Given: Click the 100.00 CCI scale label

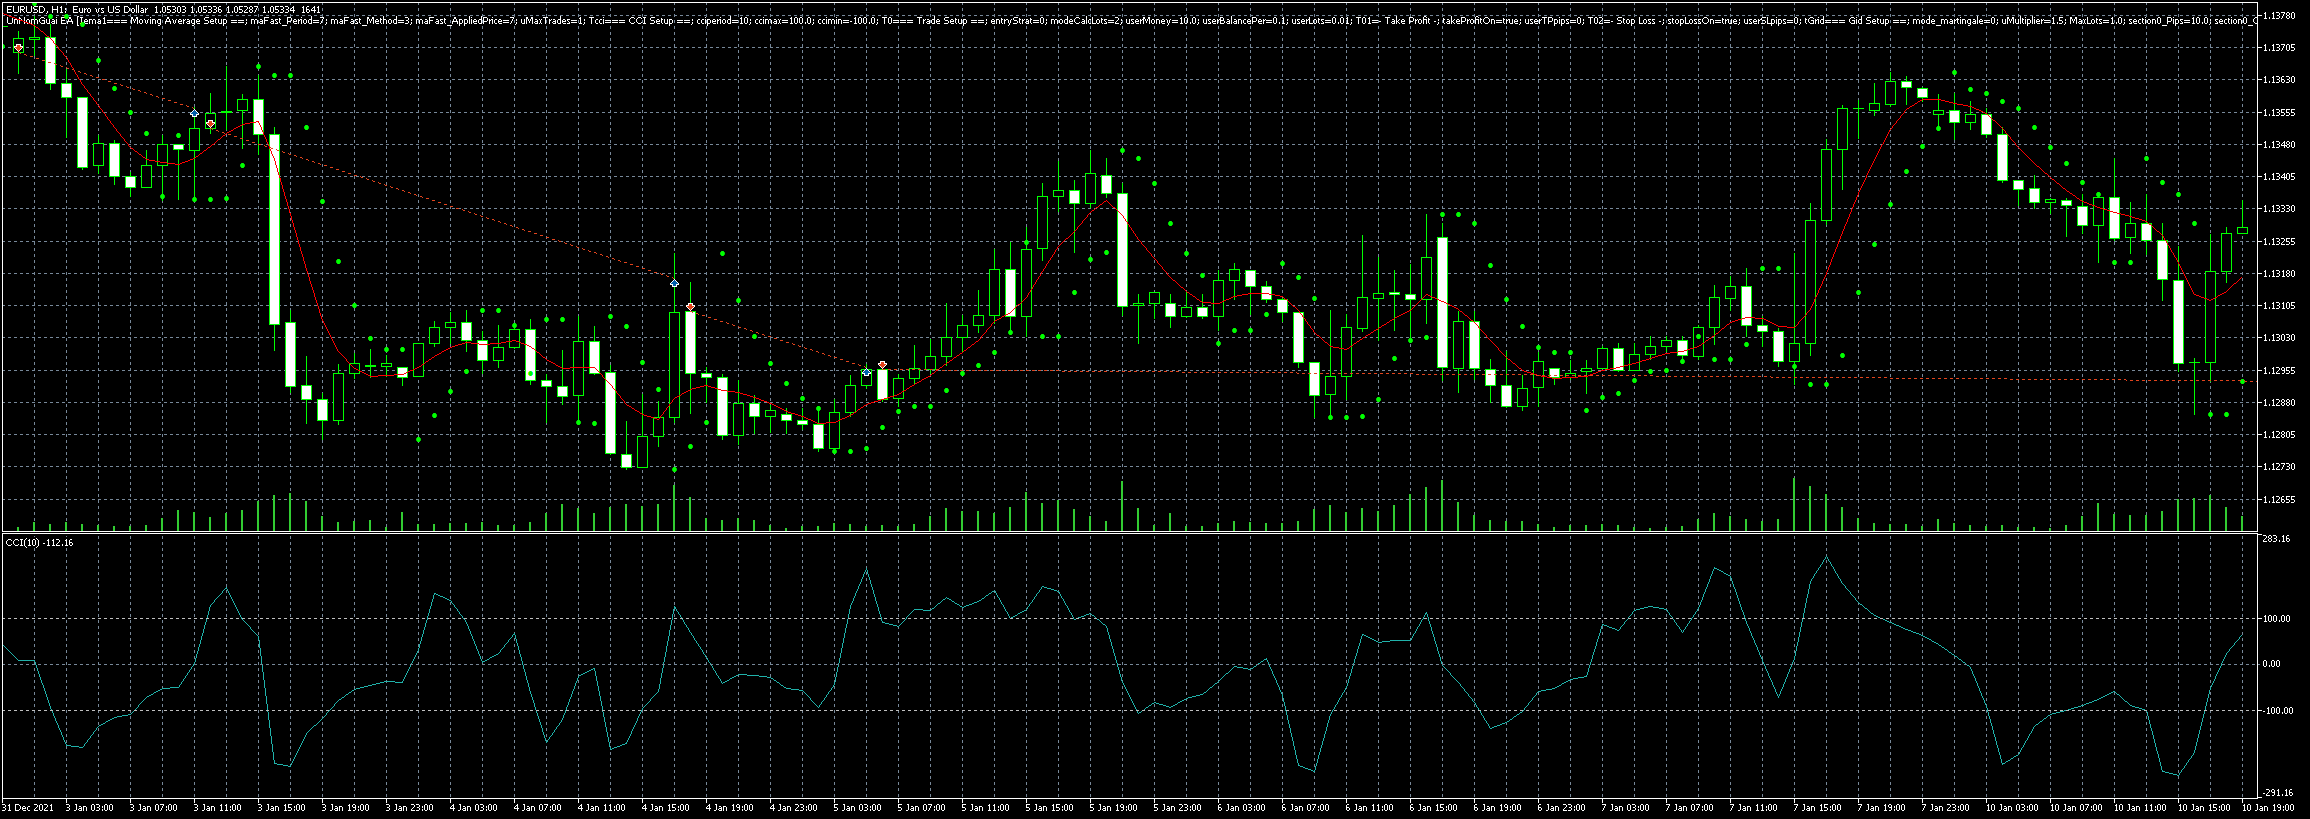Looking at the screenshot, I should pyautogui.click(x=2275, y=618).
